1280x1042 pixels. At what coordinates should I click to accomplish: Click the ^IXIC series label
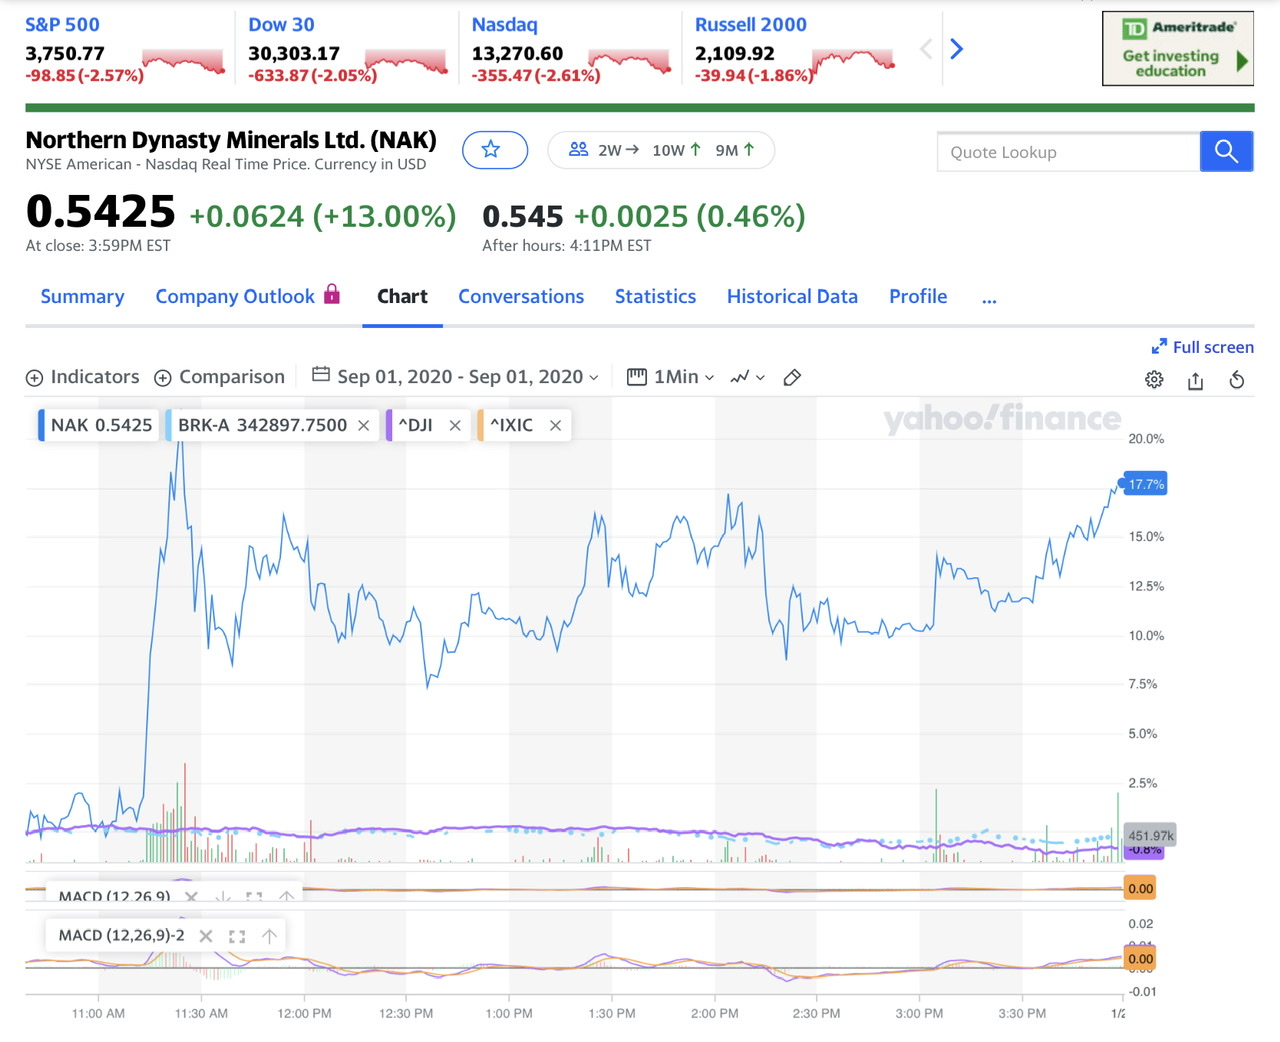pos(511,425)
